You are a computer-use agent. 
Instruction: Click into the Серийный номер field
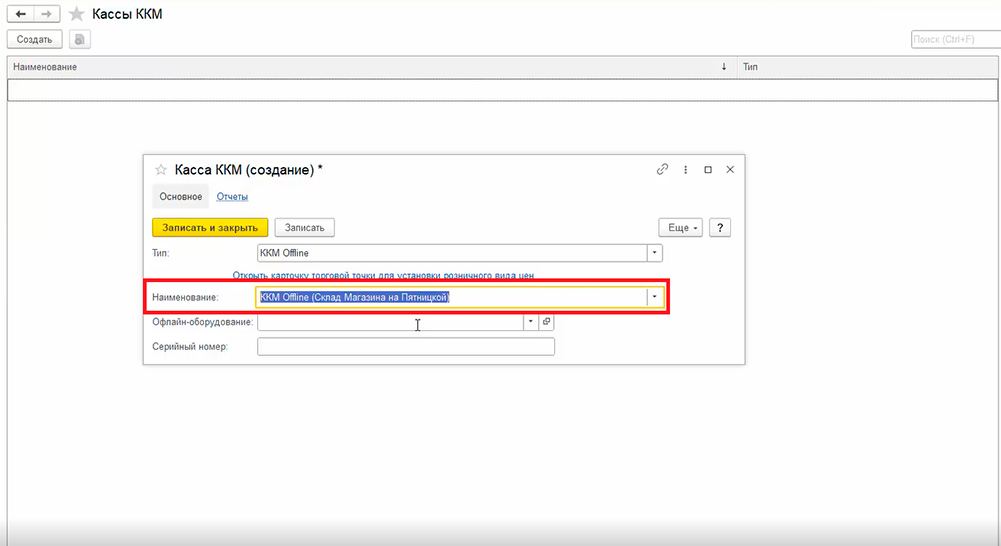405,347
